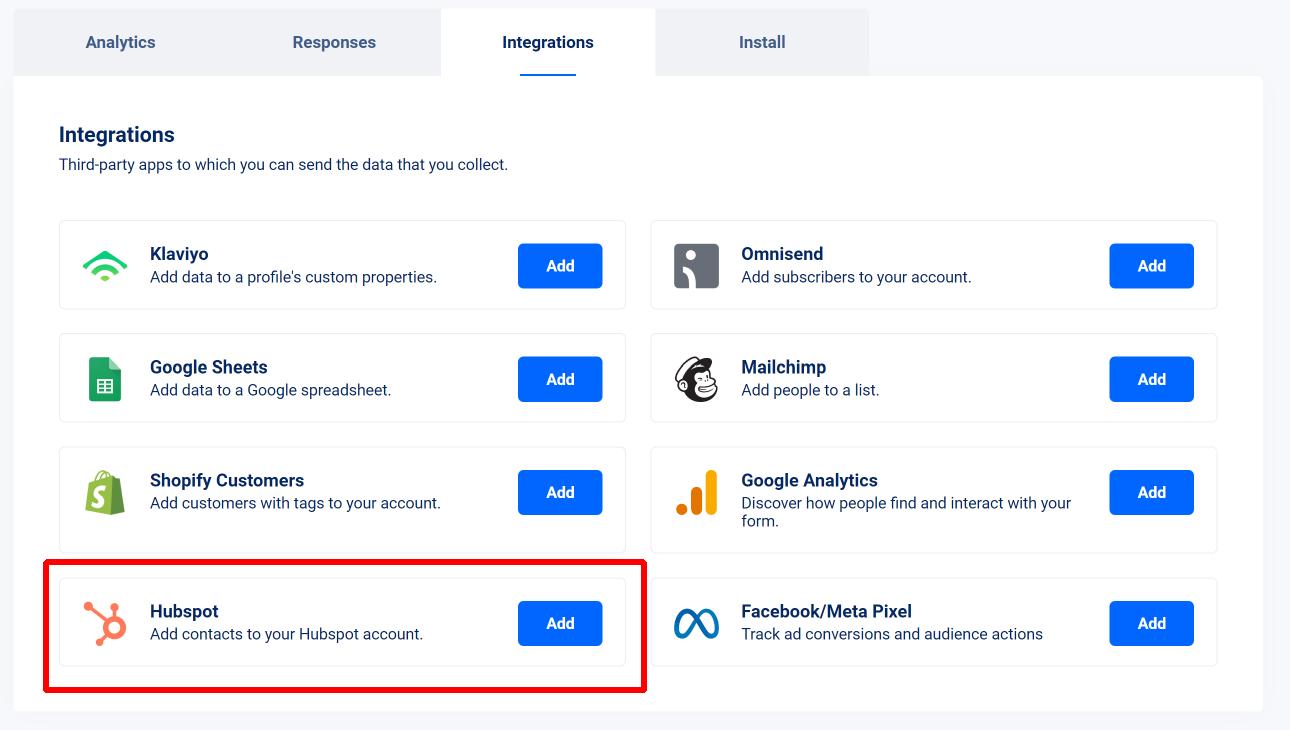Add the Mailchimp integration
Viewport: 1290px width, 730px height.
click(x=1151, y=379)
